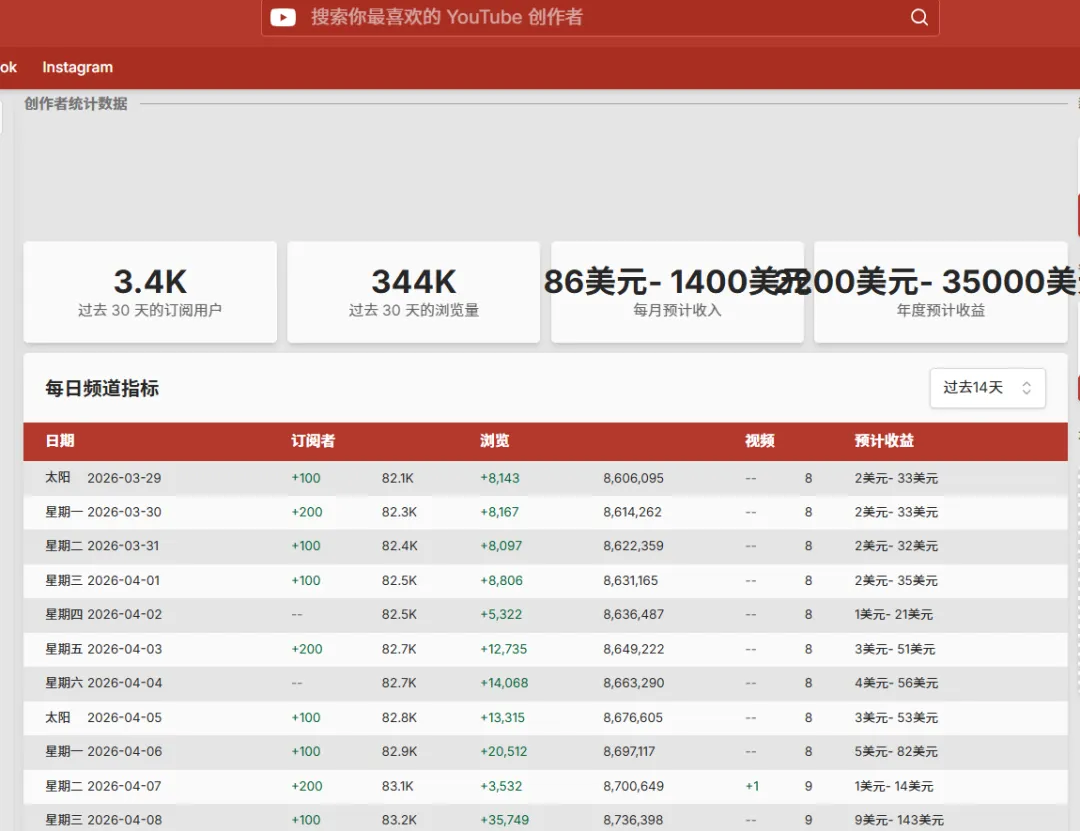Click the up-down arrows in 过去14天 selector
The height and width of the screenshot is (831, 1080).
tap(1026, 388)
